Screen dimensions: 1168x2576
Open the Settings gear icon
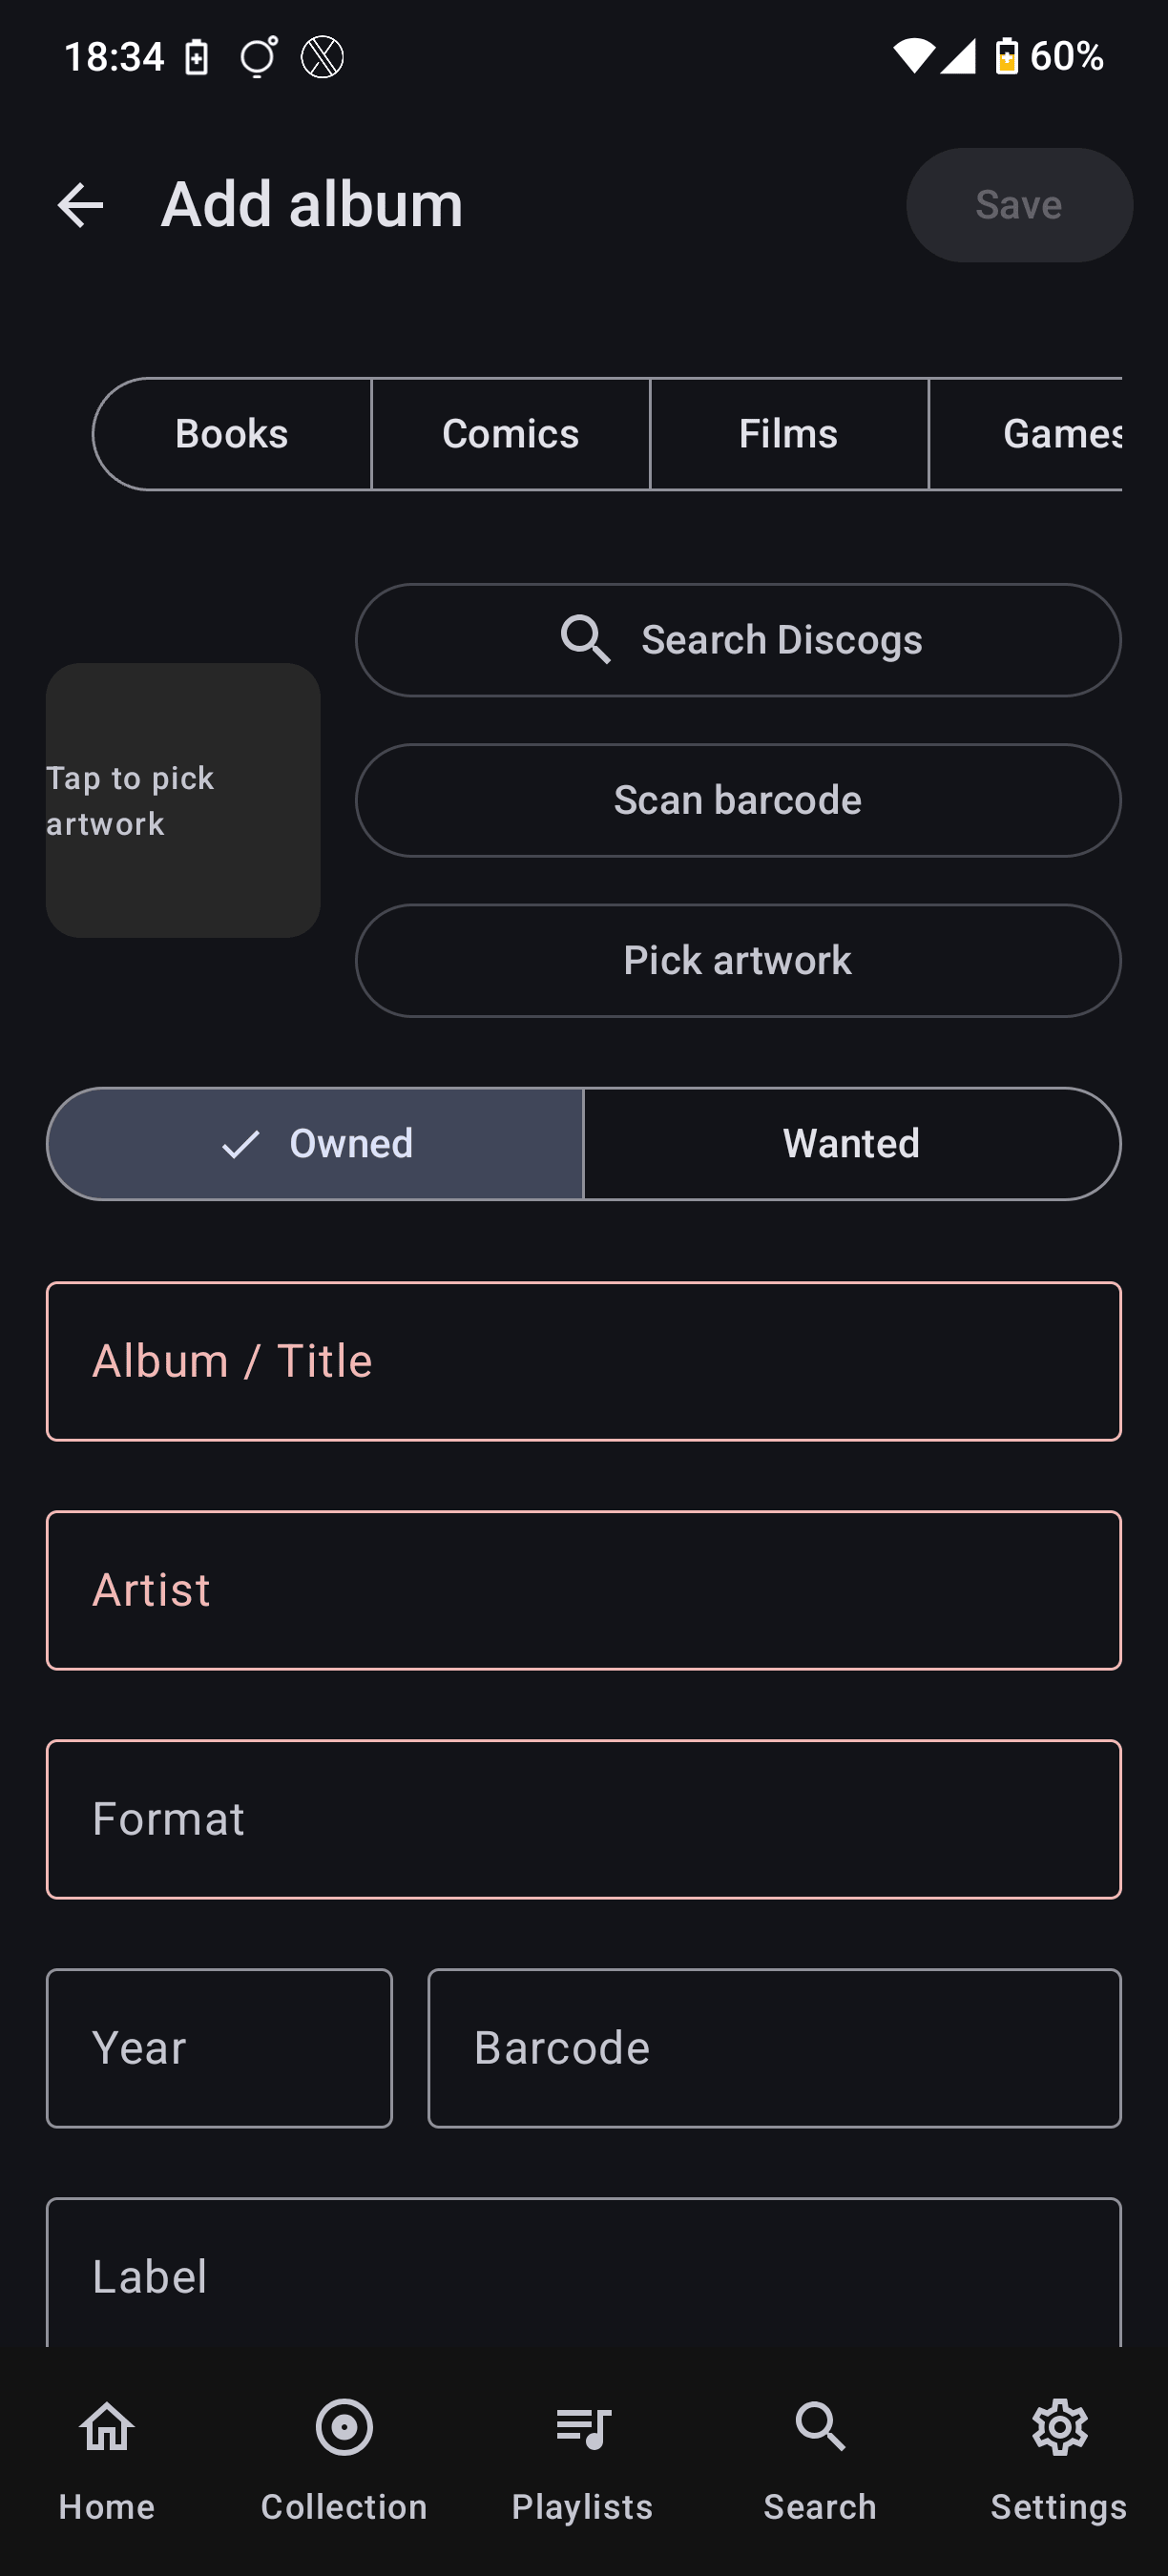click(x=1059, y=2427)
